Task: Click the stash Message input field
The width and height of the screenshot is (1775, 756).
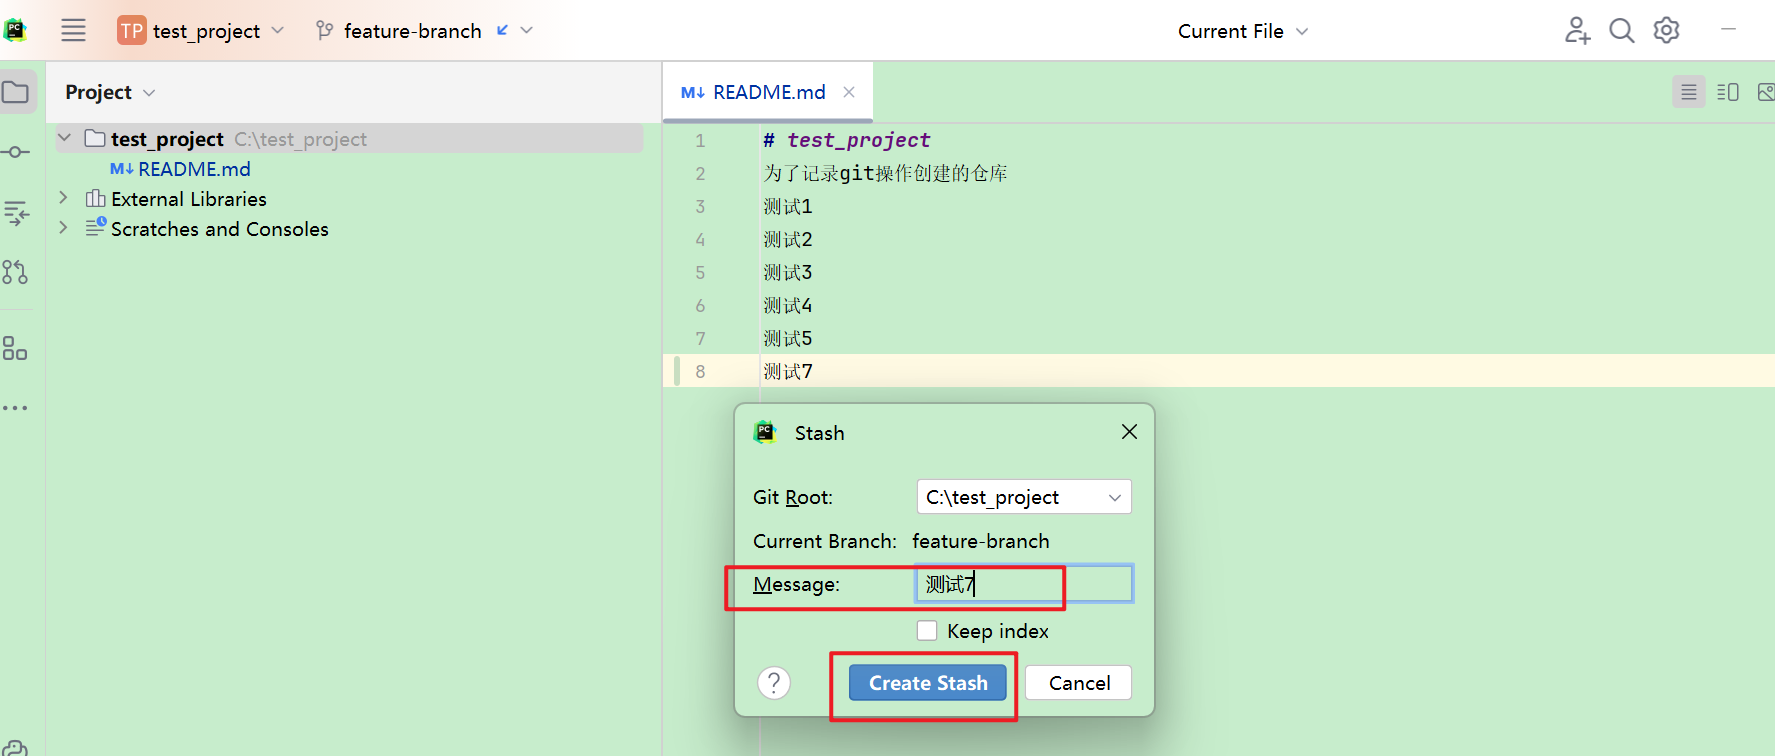Action: point(1024,584)
